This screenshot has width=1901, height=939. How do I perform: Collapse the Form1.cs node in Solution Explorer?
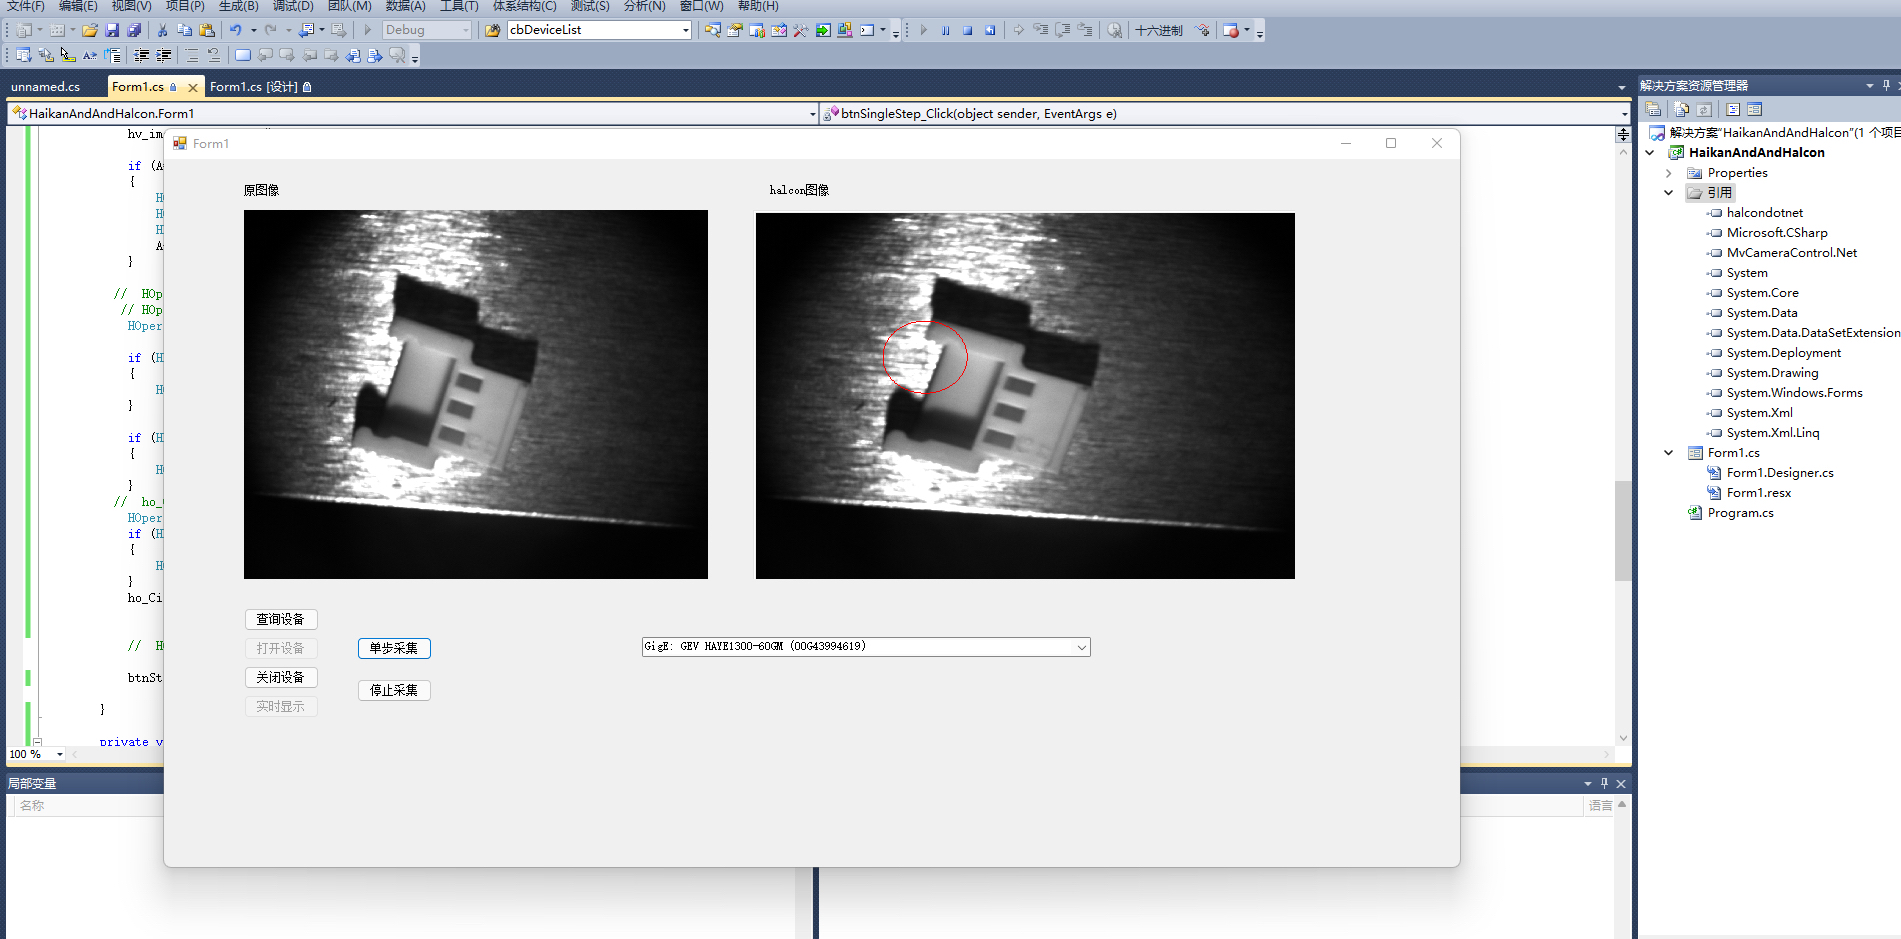point(1669,453)
